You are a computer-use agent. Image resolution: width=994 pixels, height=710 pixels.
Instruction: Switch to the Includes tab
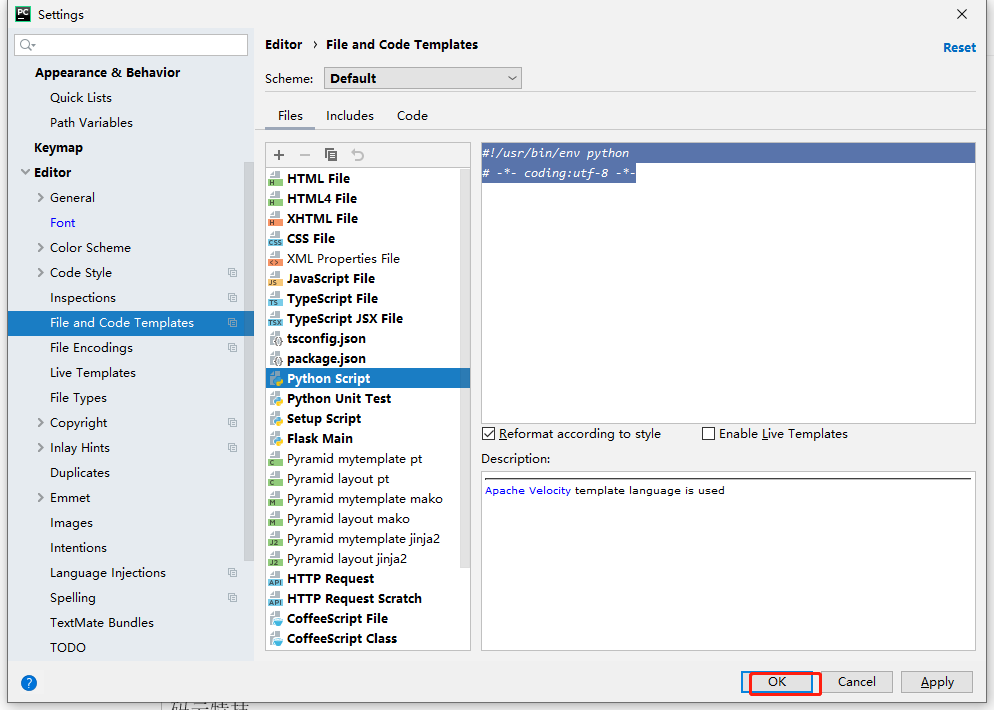pyautogui.click(x=350, y=116)
